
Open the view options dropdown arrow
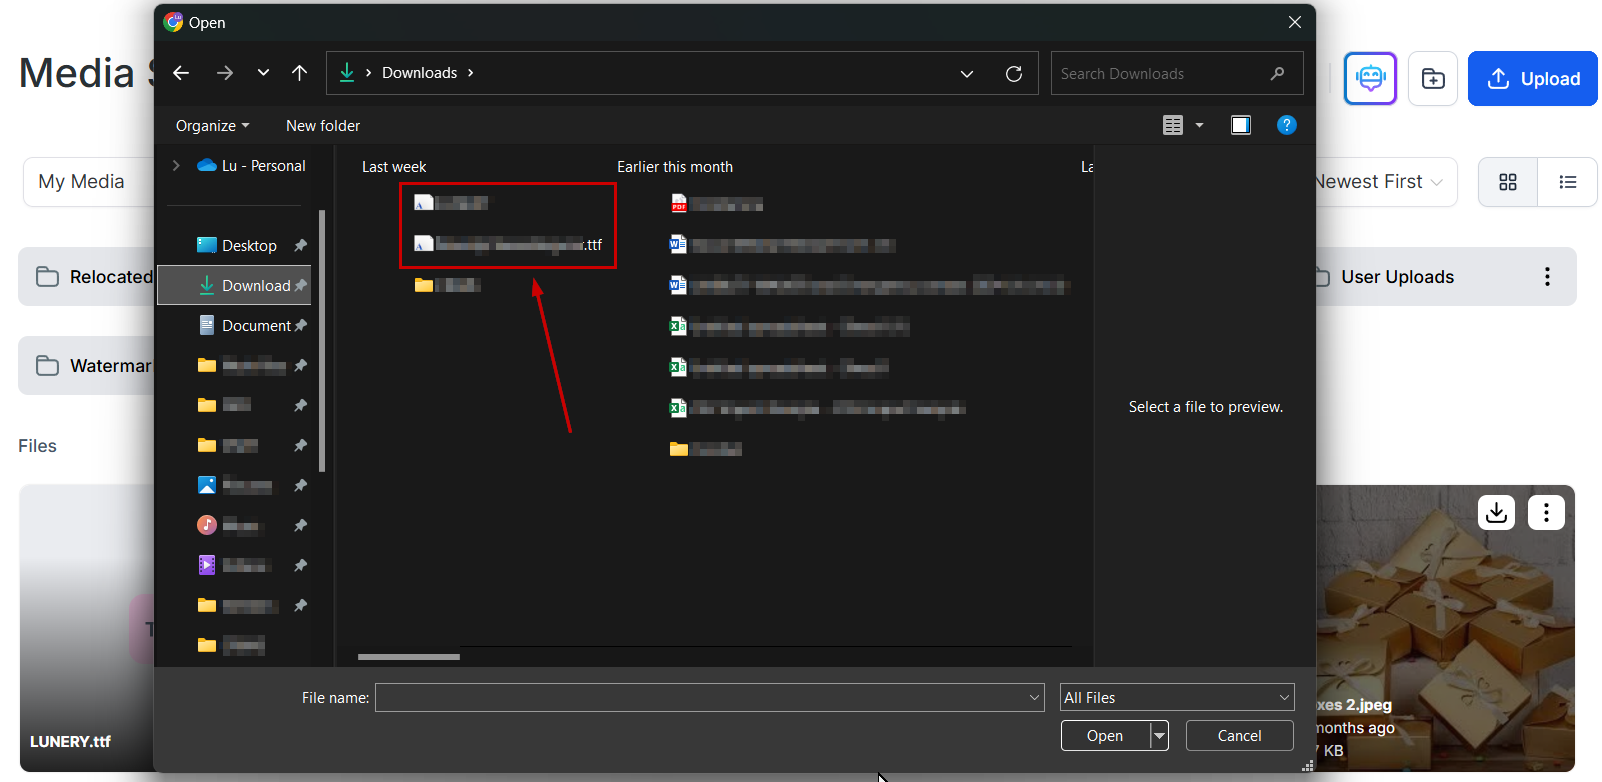[1199, 125]
